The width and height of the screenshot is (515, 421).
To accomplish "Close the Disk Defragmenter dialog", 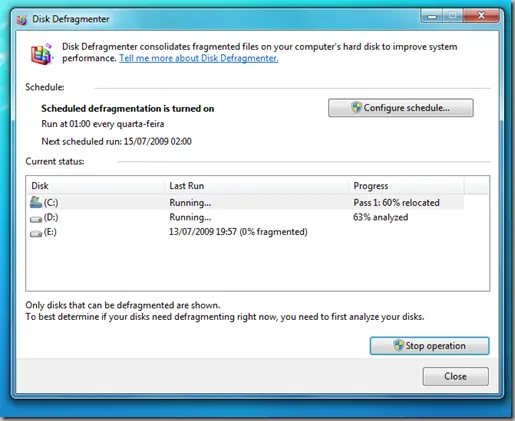I will pos(456,376).
